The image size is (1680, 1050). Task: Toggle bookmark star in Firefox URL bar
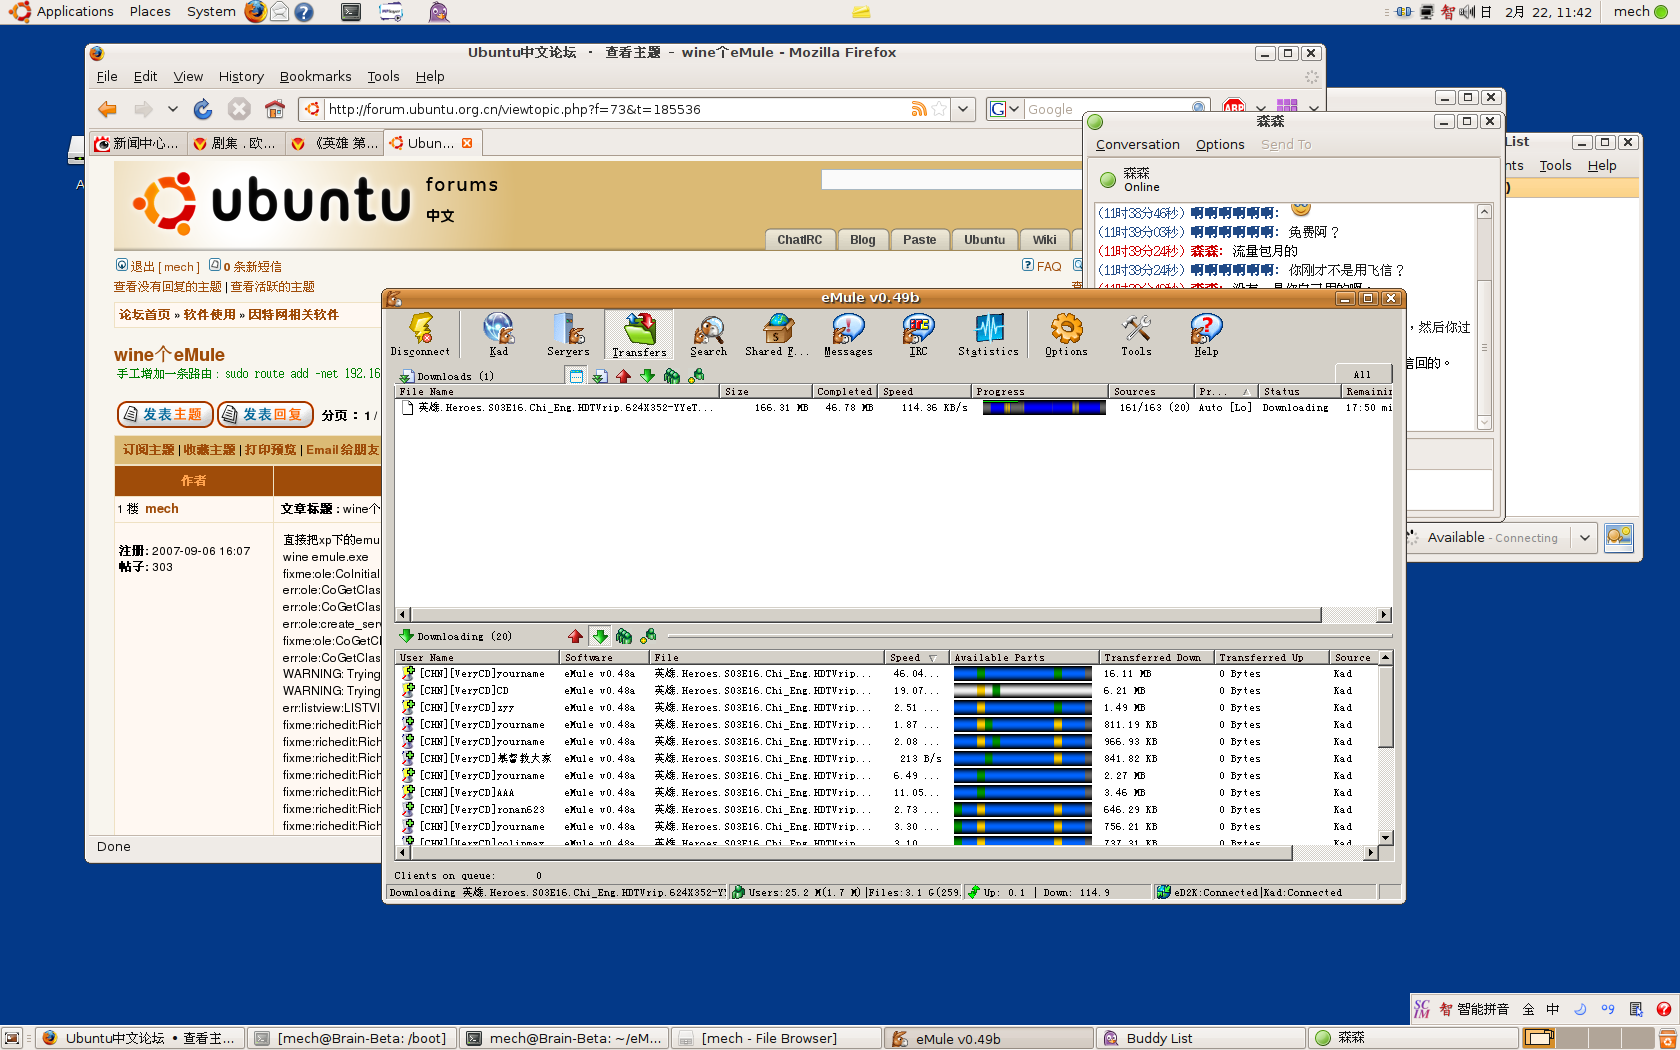click(939, 109)
